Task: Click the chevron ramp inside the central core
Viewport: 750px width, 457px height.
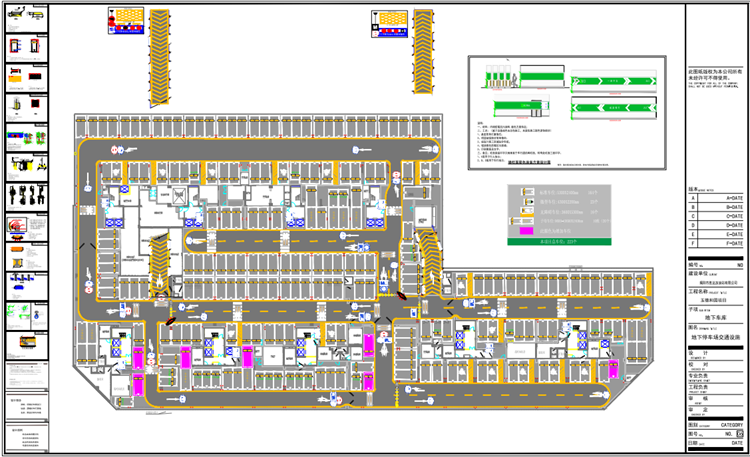Action: tap(159, 266)
